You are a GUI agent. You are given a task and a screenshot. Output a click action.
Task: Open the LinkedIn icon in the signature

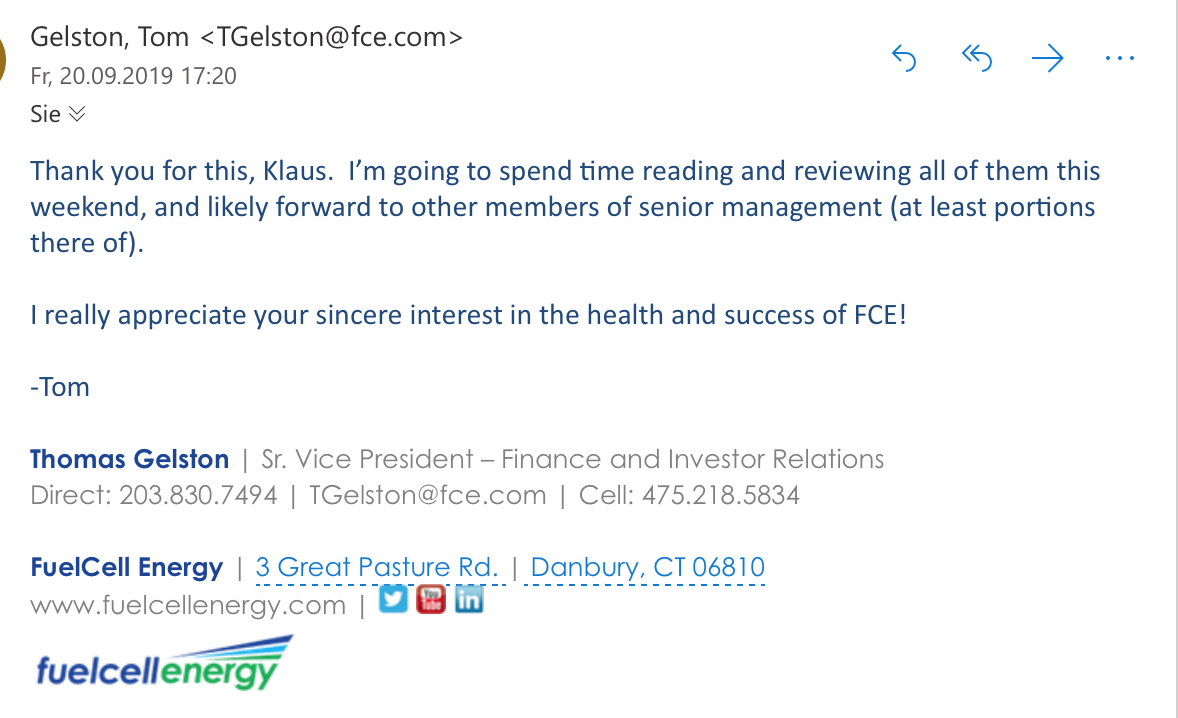468,600
